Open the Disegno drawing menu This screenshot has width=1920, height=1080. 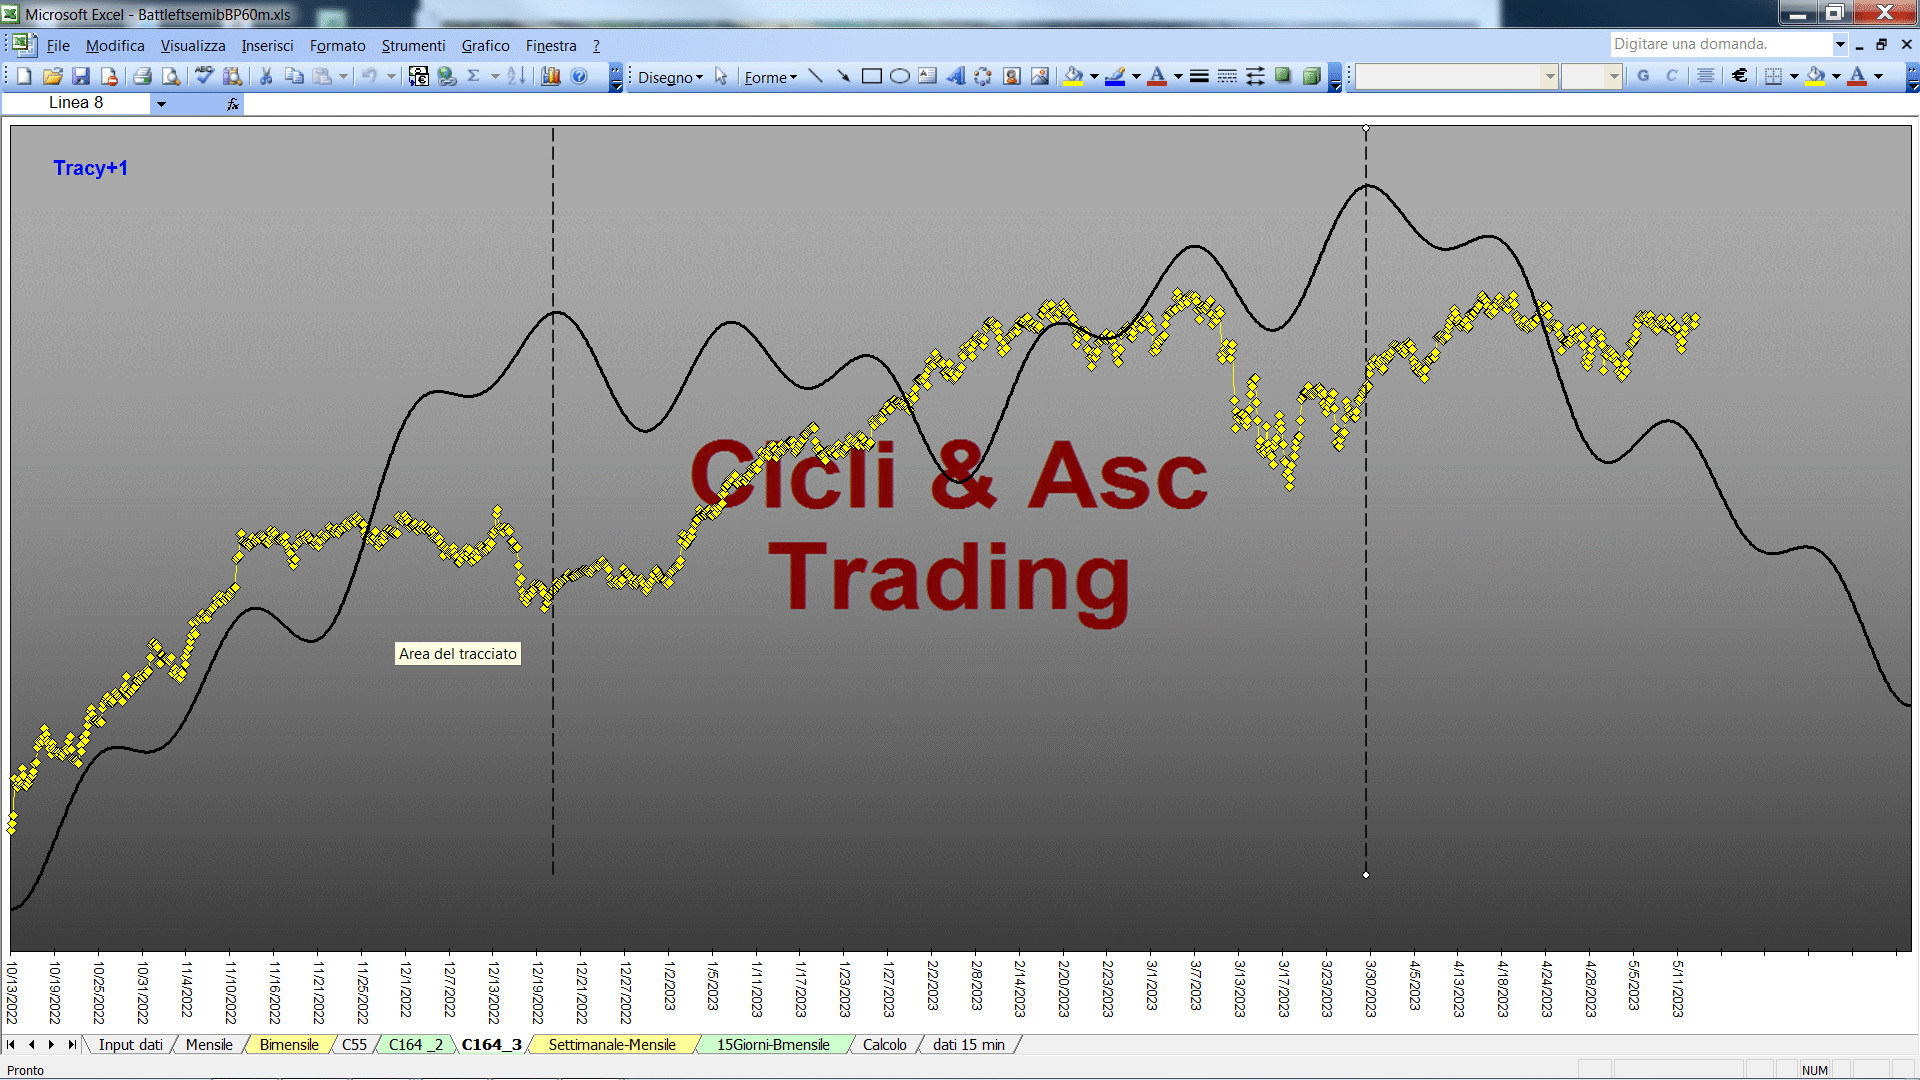click(670, 77)
